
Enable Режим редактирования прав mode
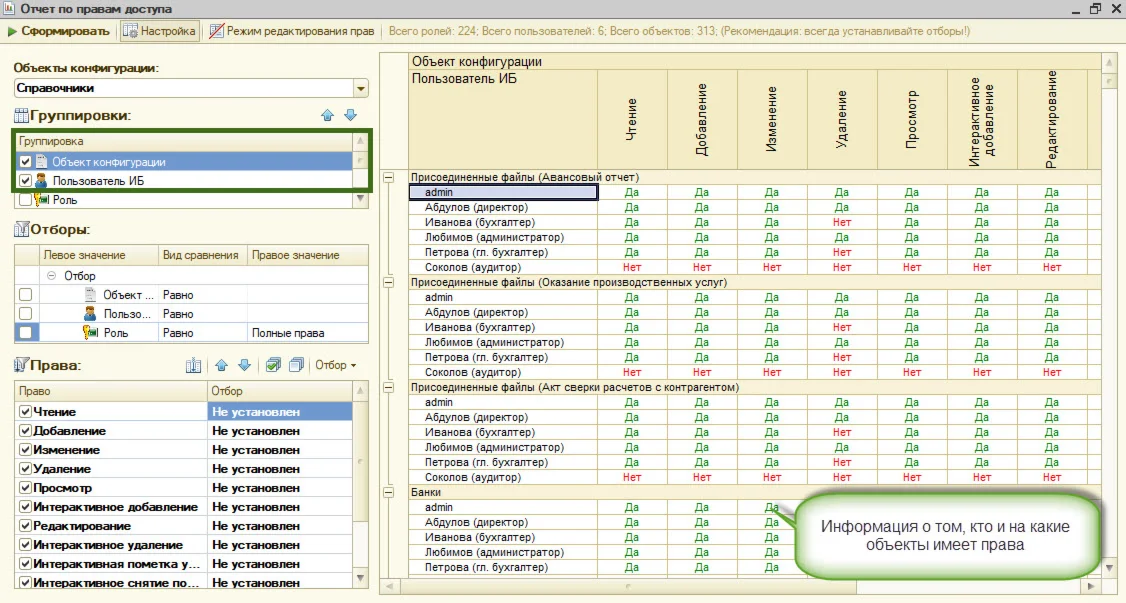coord(291,31)
